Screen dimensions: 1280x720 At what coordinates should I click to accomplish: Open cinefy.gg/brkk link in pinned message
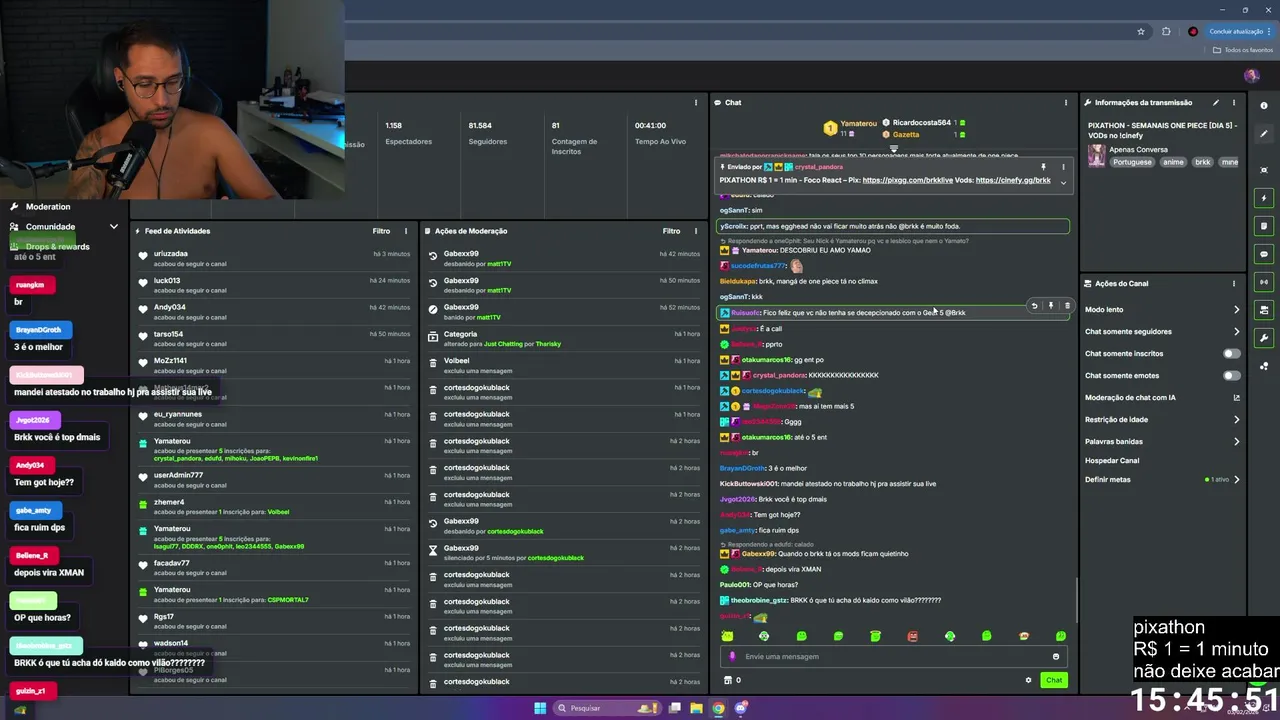[x=1013, y=181]
